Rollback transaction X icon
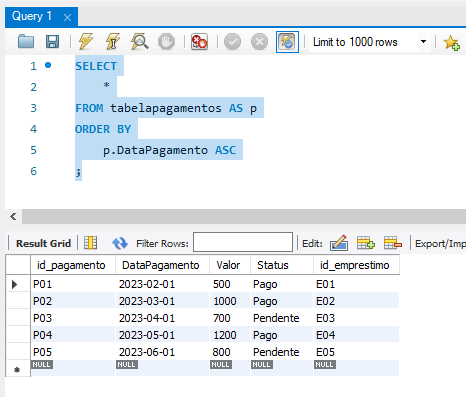This screenshot has height=397, width=466. click(259, 42)
